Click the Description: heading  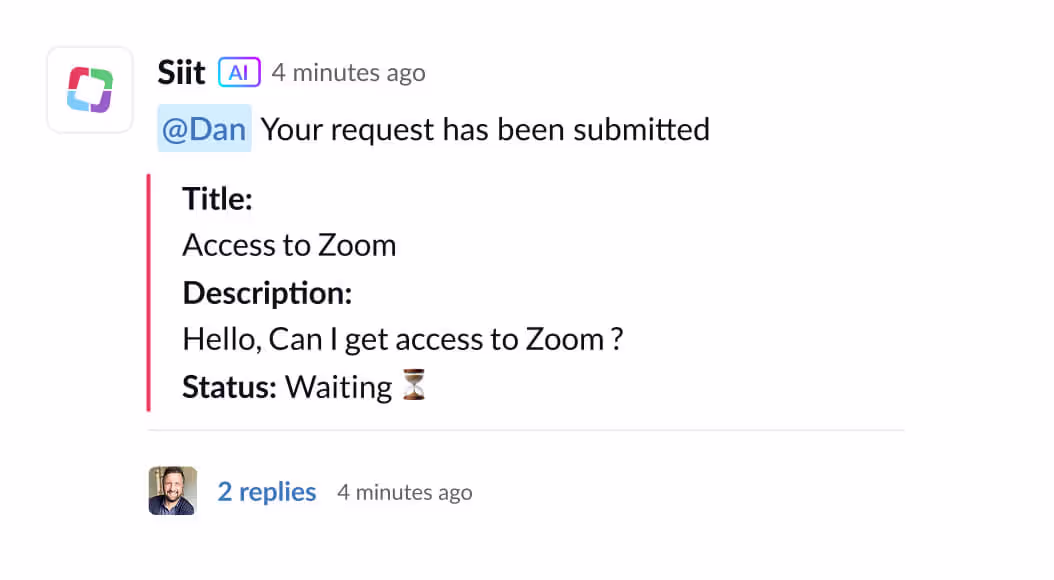[x=266, y=292]
